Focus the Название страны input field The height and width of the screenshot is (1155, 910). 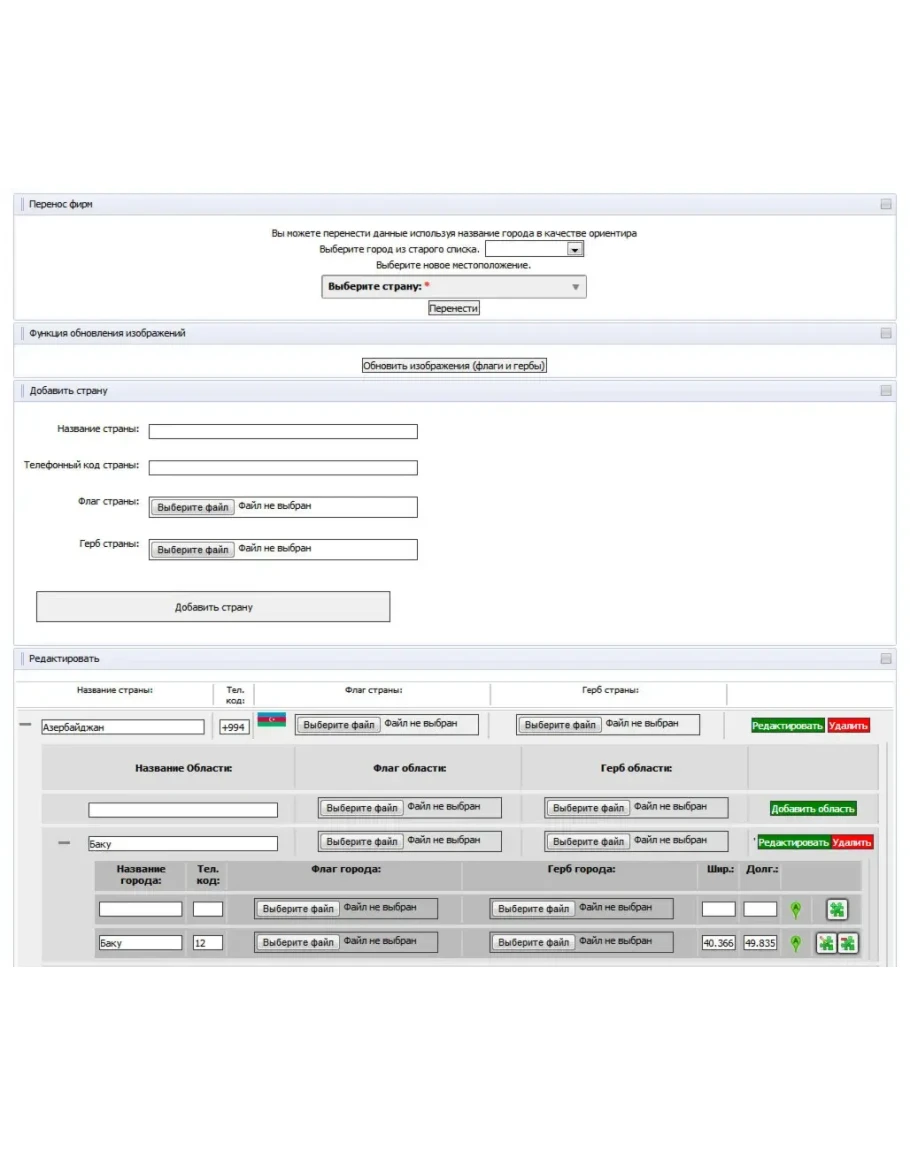[283, 432]
